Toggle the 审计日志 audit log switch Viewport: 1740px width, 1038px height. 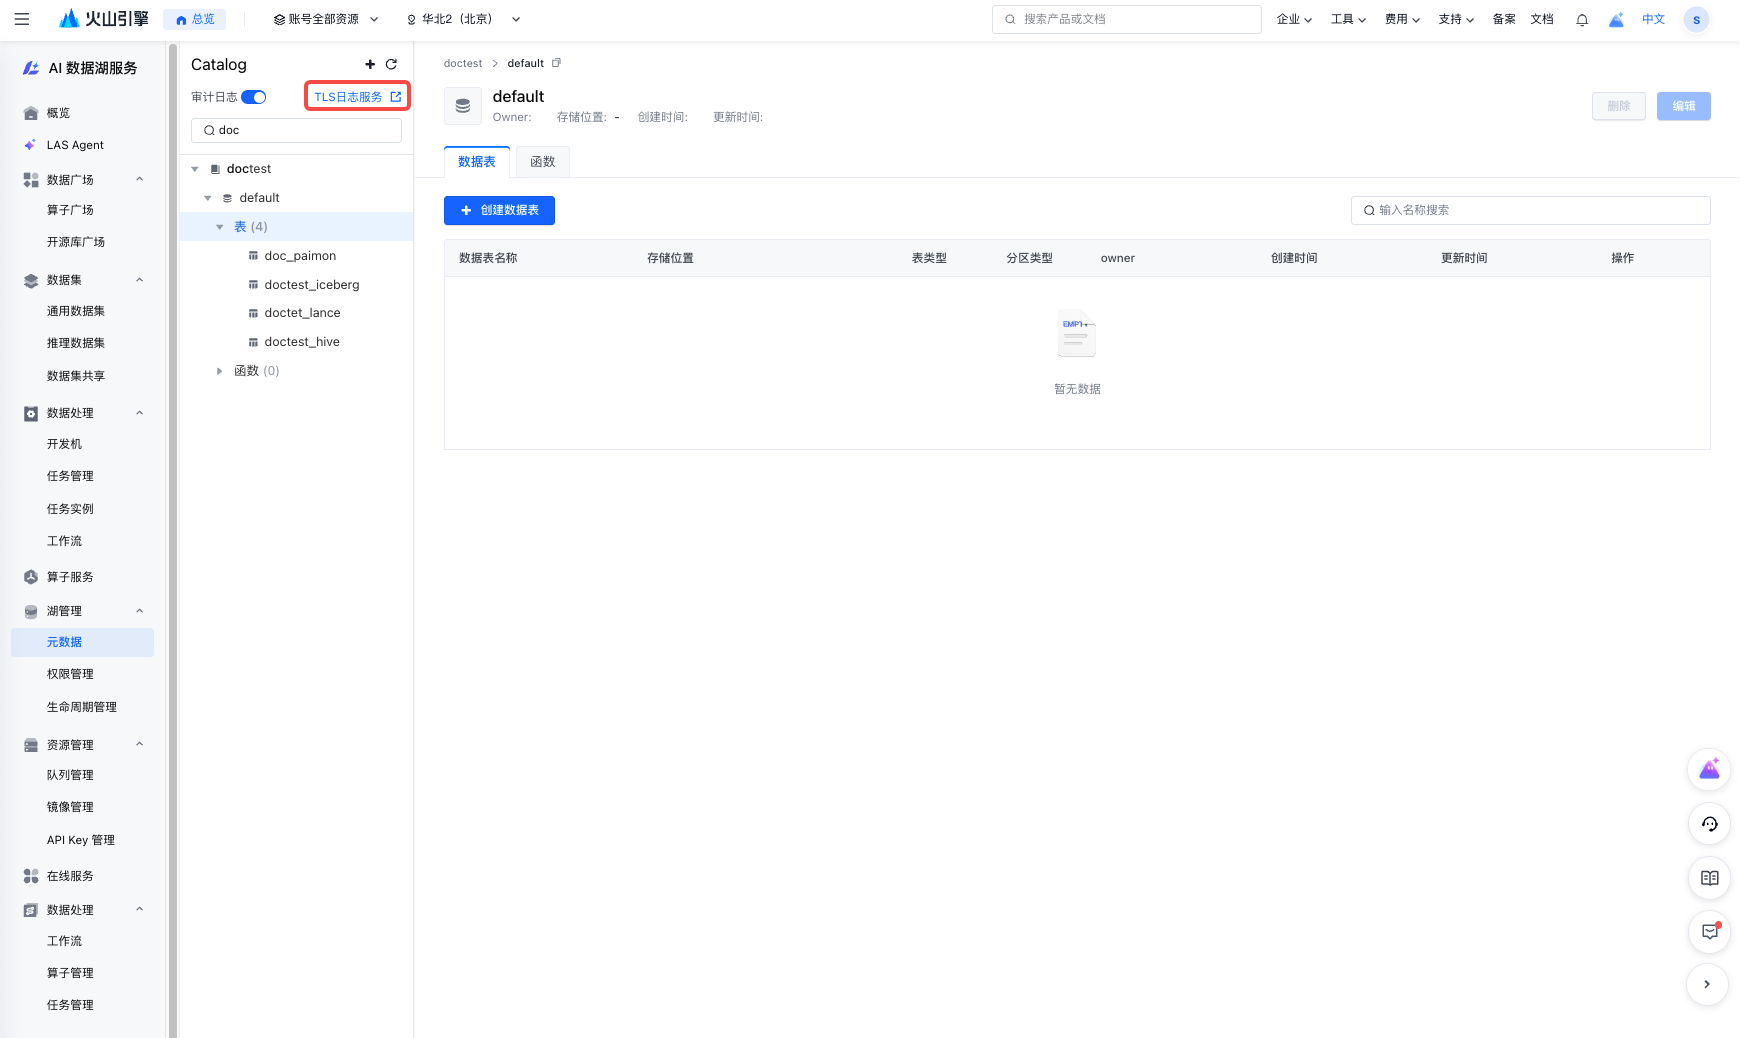pyautogui.click(x=254, y=97)
